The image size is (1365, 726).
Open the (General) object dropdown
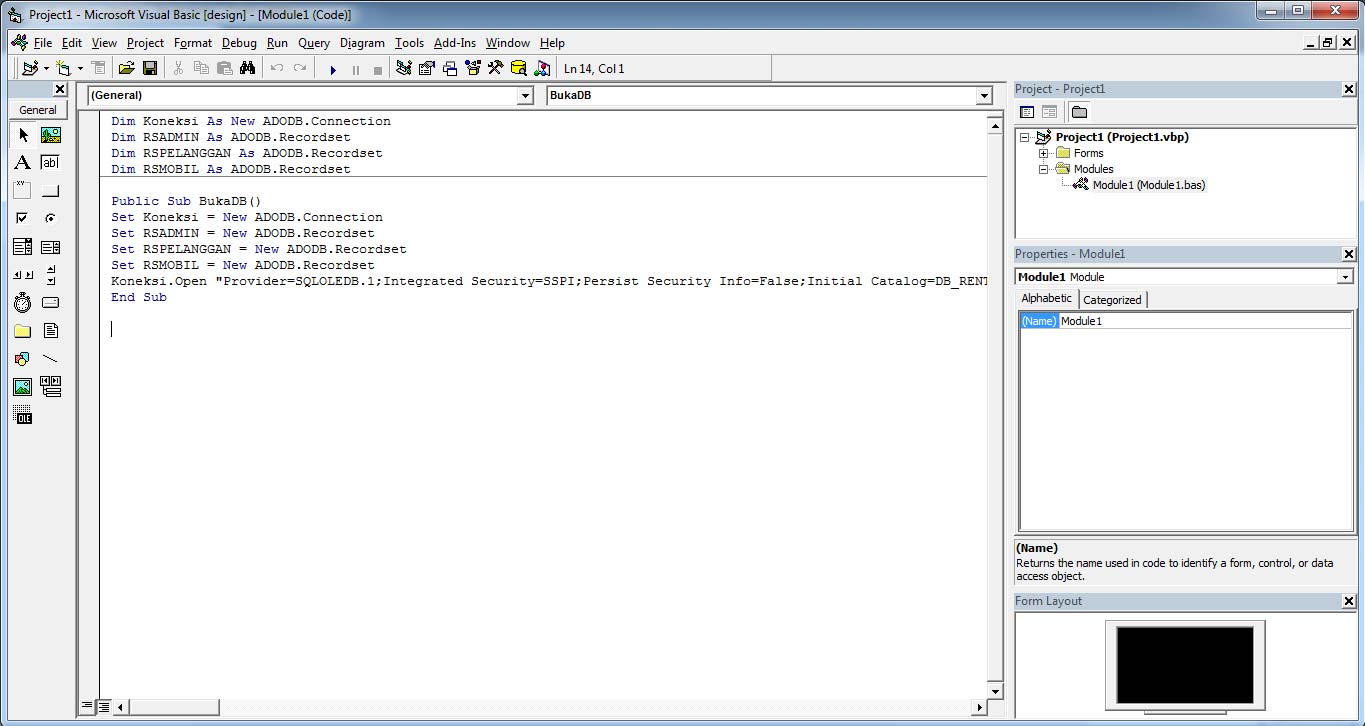click(x=525, y=96)
